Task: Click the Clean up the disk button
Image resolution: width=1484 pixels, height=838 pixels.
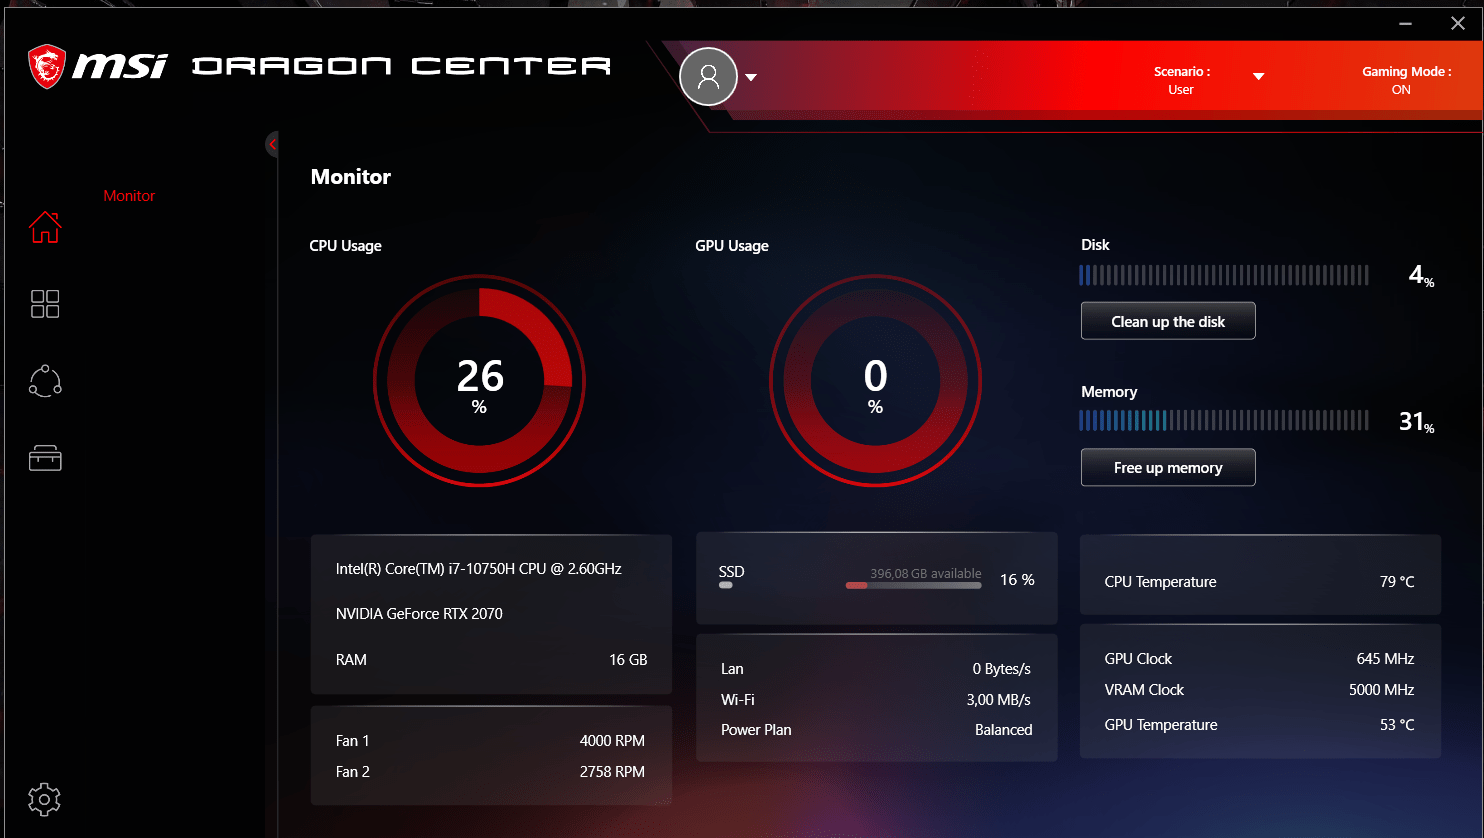Action: 1168,321
